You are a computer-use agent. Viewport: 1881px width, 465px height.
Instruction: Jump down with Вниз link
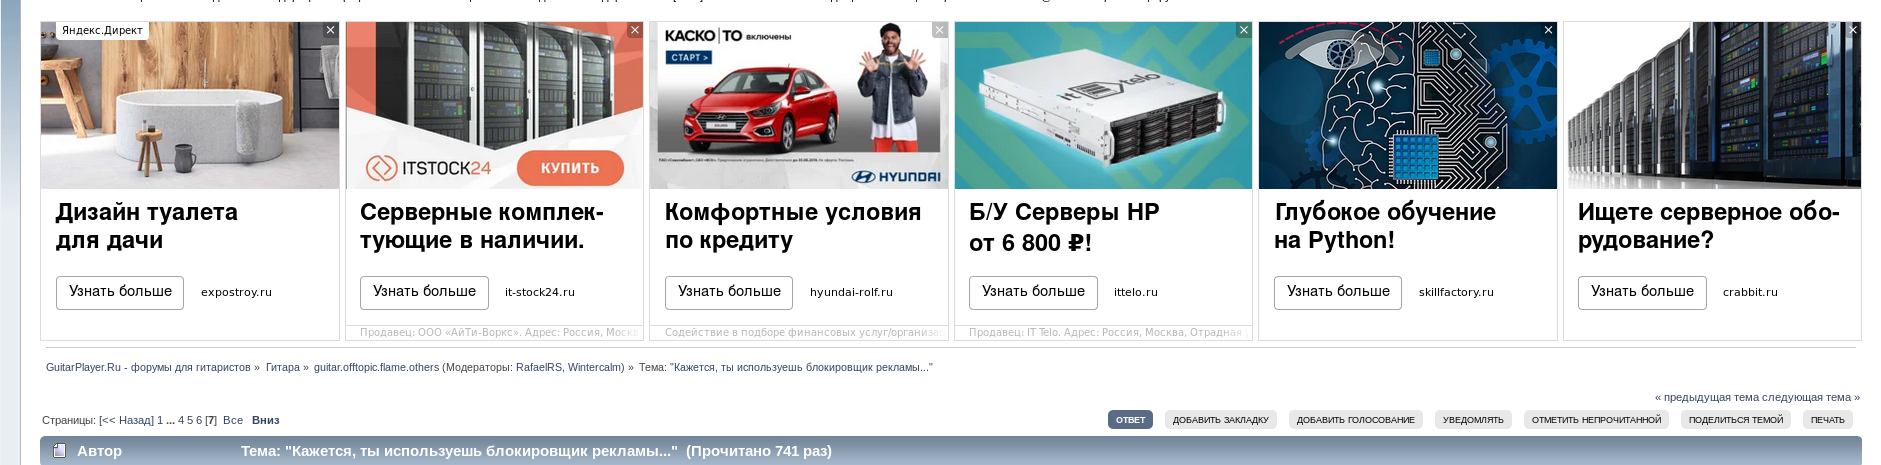tap(266, 420)
